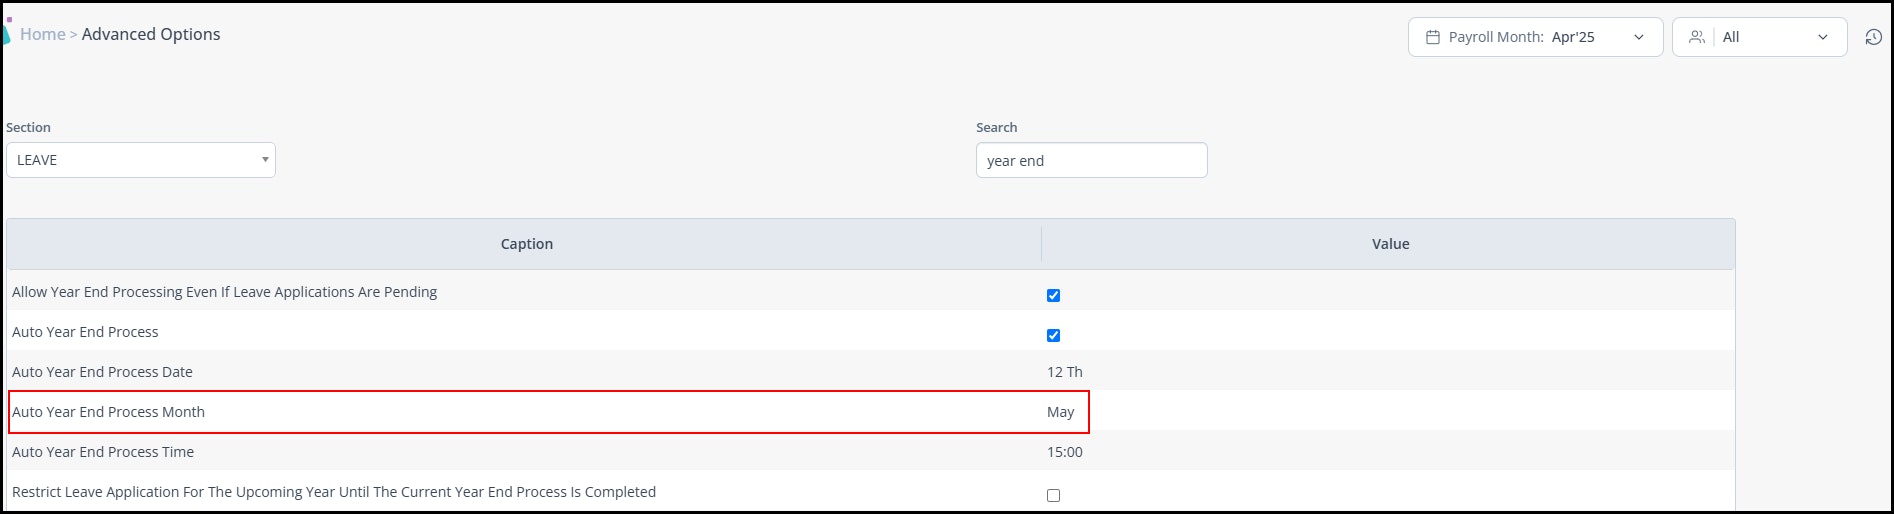The image size is (1894, 514).
Task: Focus the Search field containing year end
Action: [x=1091, y=160]
